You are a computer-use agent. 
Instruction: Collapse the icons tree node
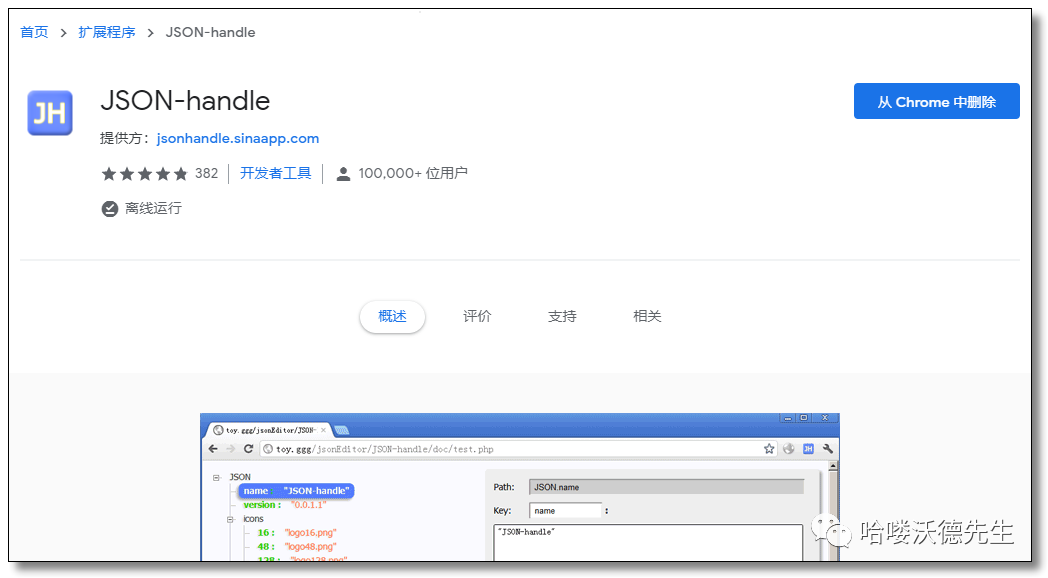click(x=230, y=519)
